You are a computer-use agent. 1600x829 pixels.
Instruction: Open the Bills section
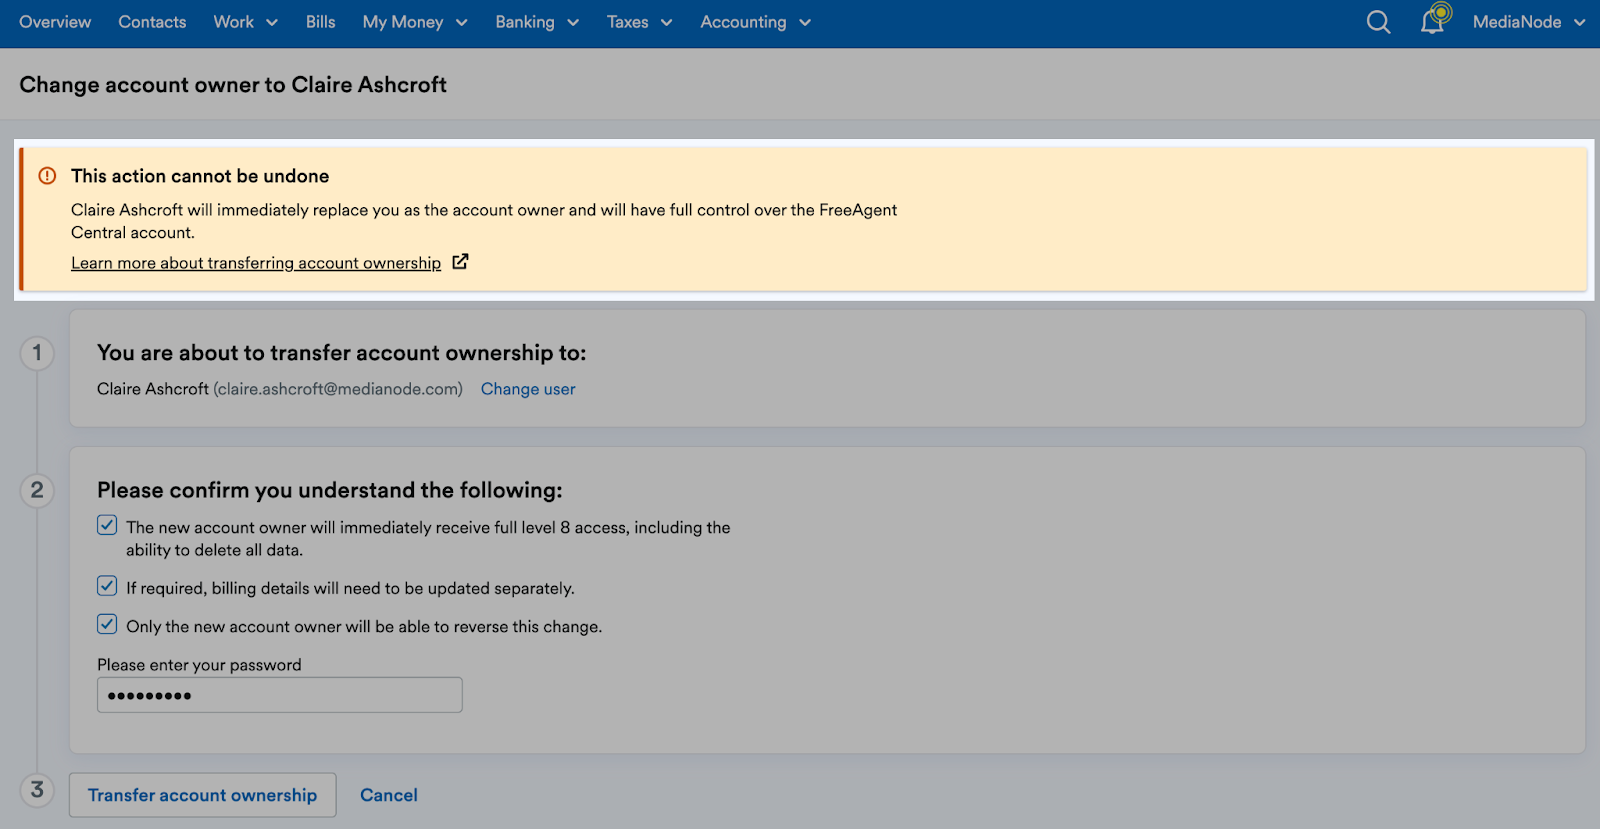click(x=320, y=22)
